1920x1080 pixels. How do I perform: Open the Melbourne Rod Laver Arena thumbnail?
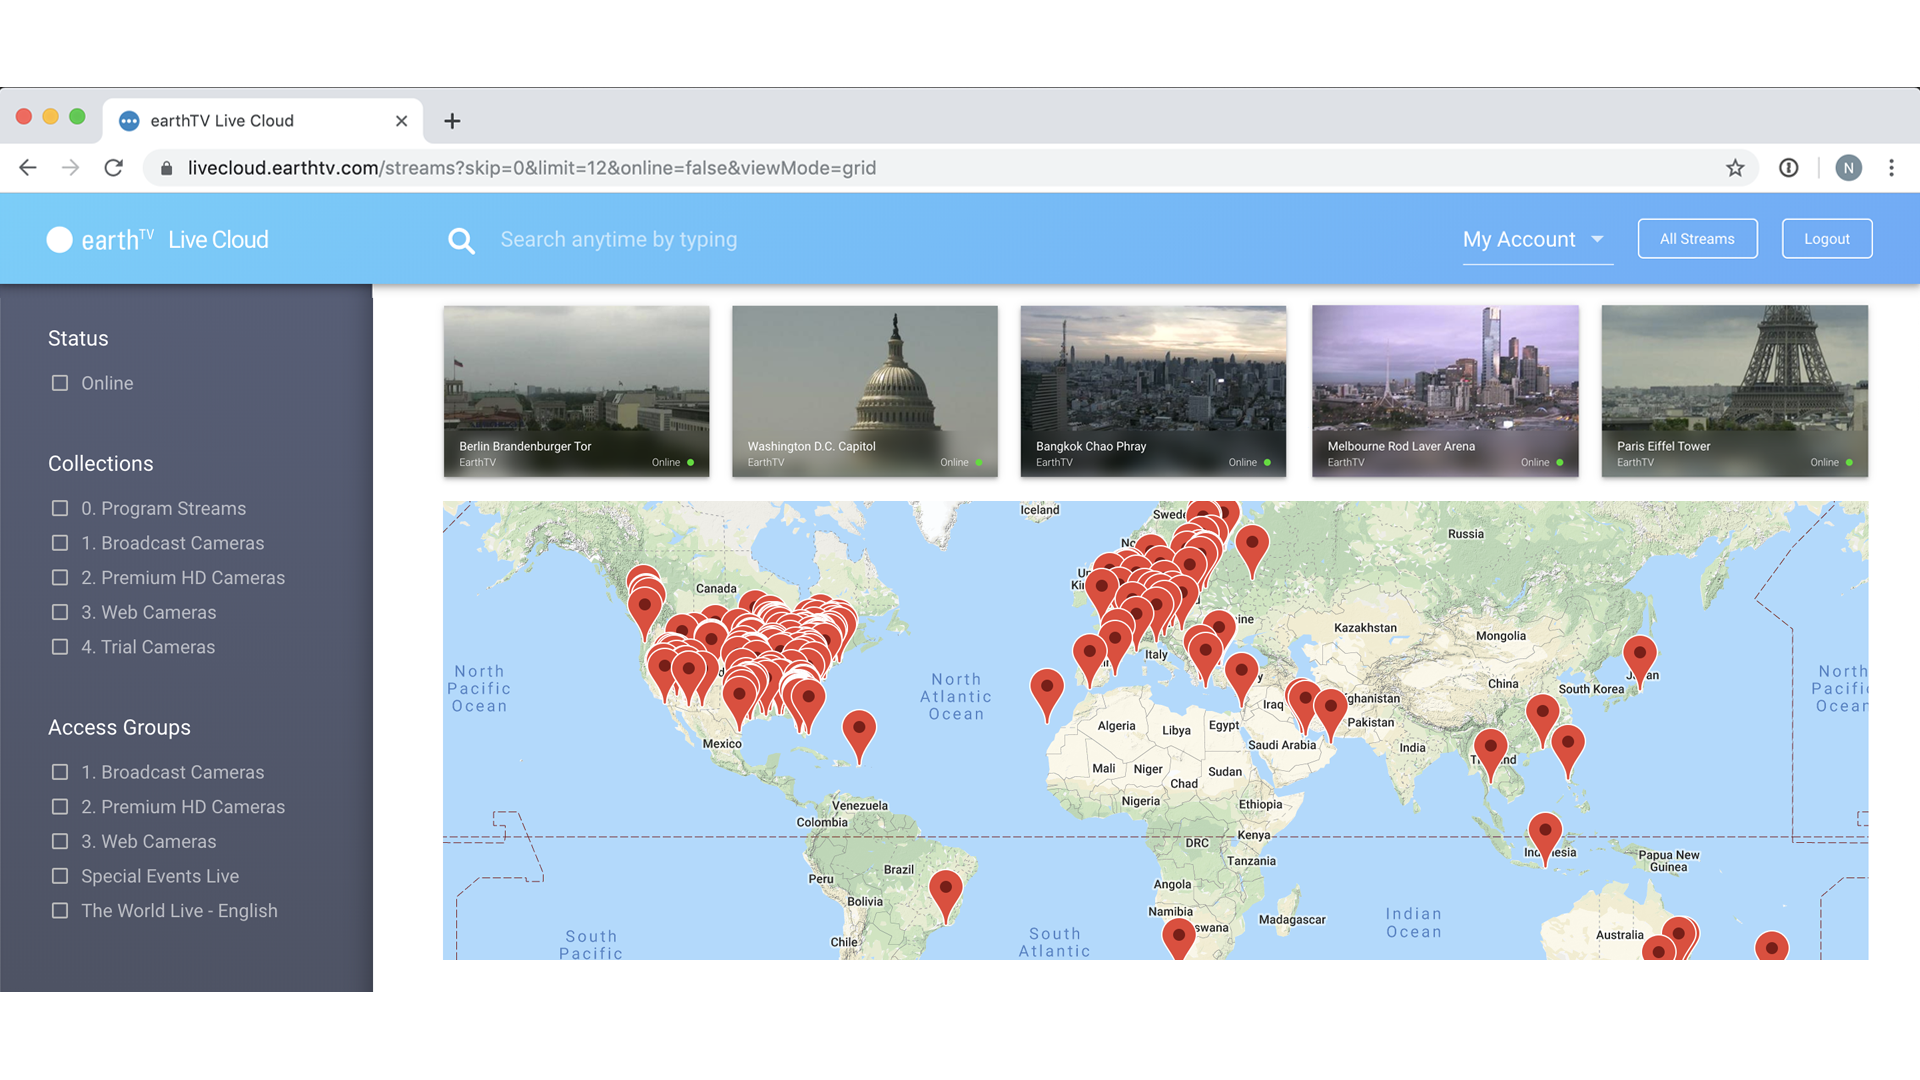tap(1445, 391)
